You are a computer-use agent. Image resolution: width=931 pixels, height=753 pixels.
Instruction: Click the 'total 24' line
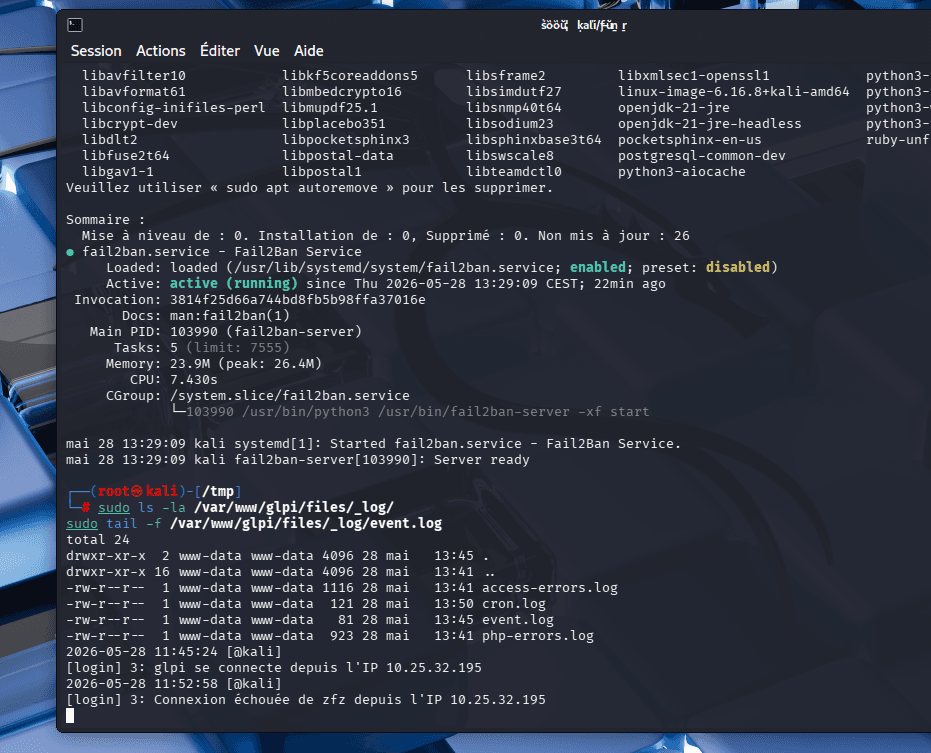(97, 540)
